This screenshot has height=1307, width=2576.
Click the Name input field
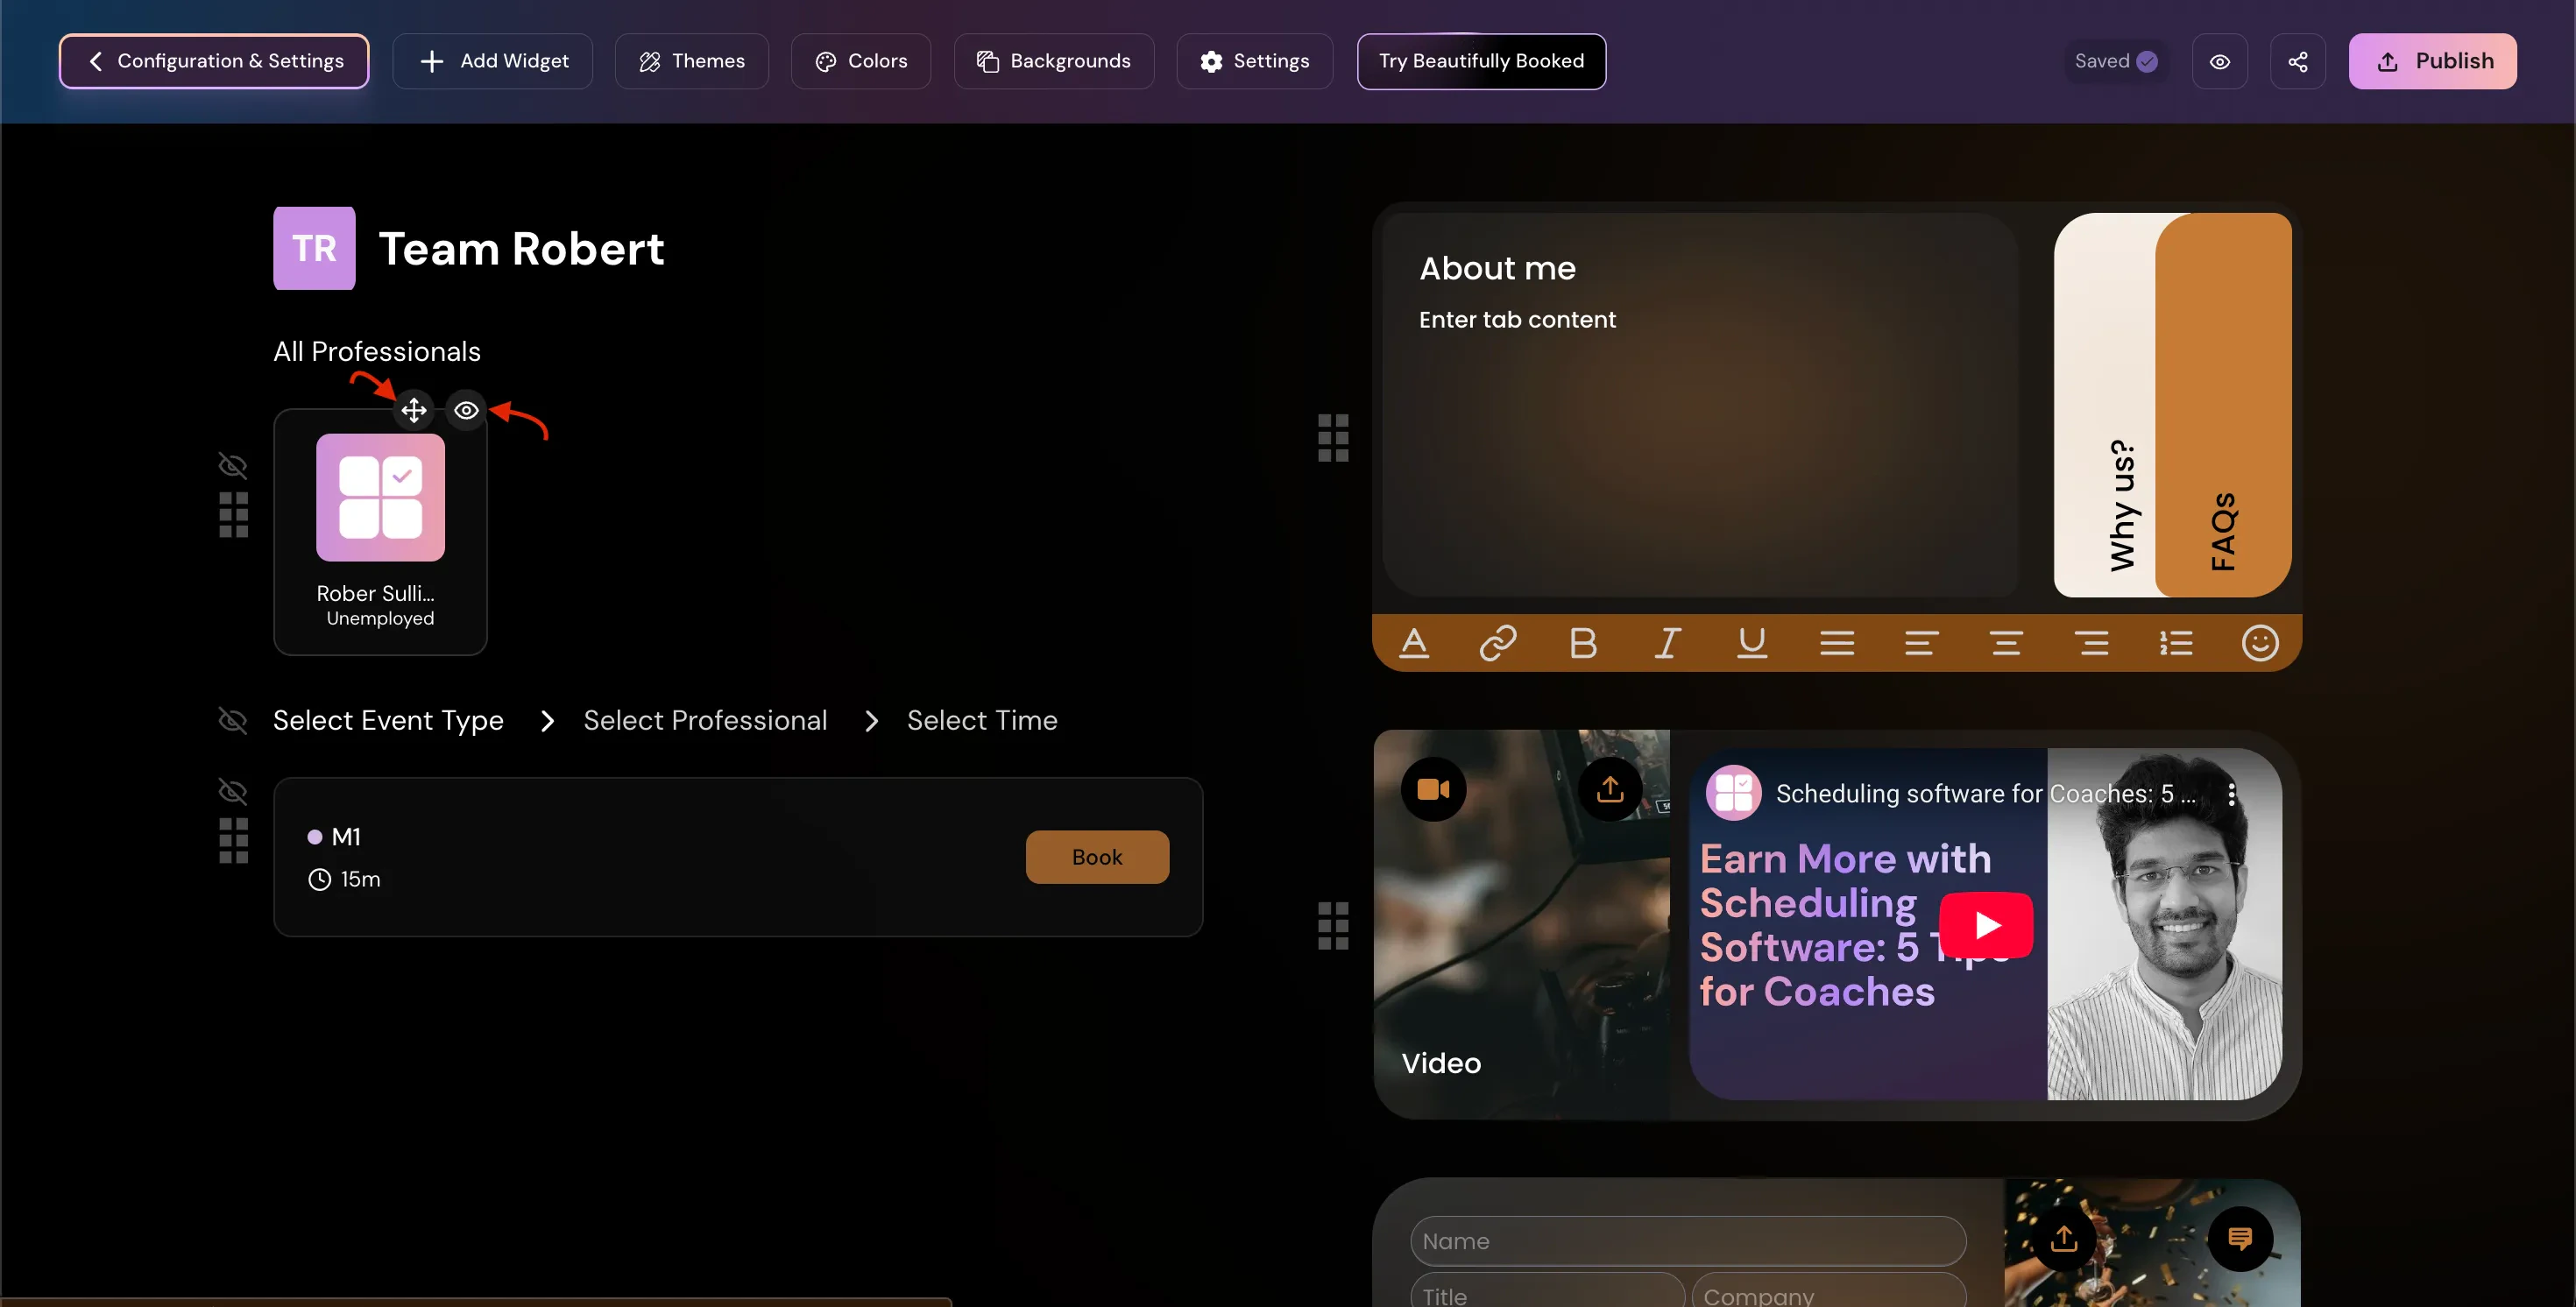pyautogui.click(x=1687, y=1241)
